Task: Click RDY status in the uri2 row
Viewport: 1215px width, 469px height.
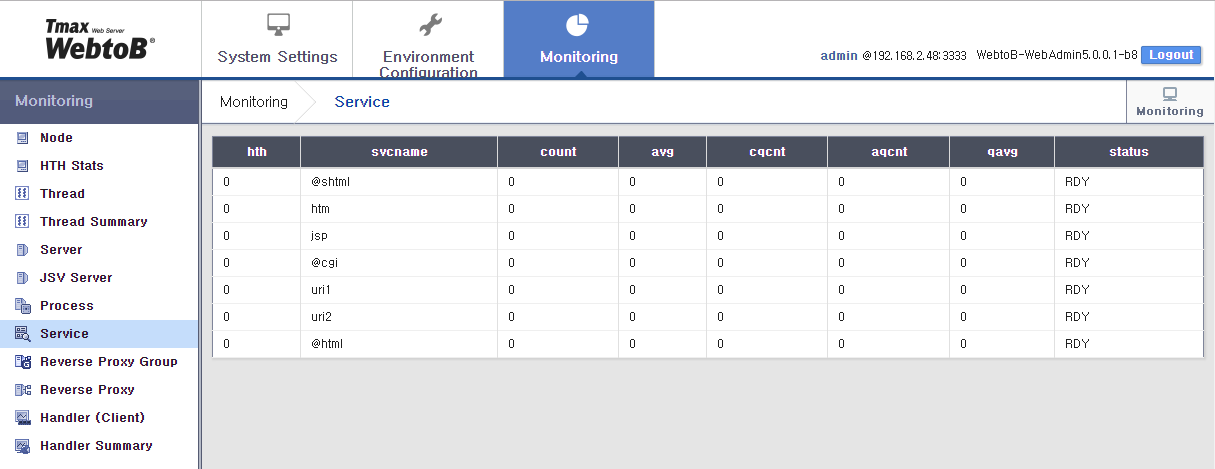Action: (1077, 317)
